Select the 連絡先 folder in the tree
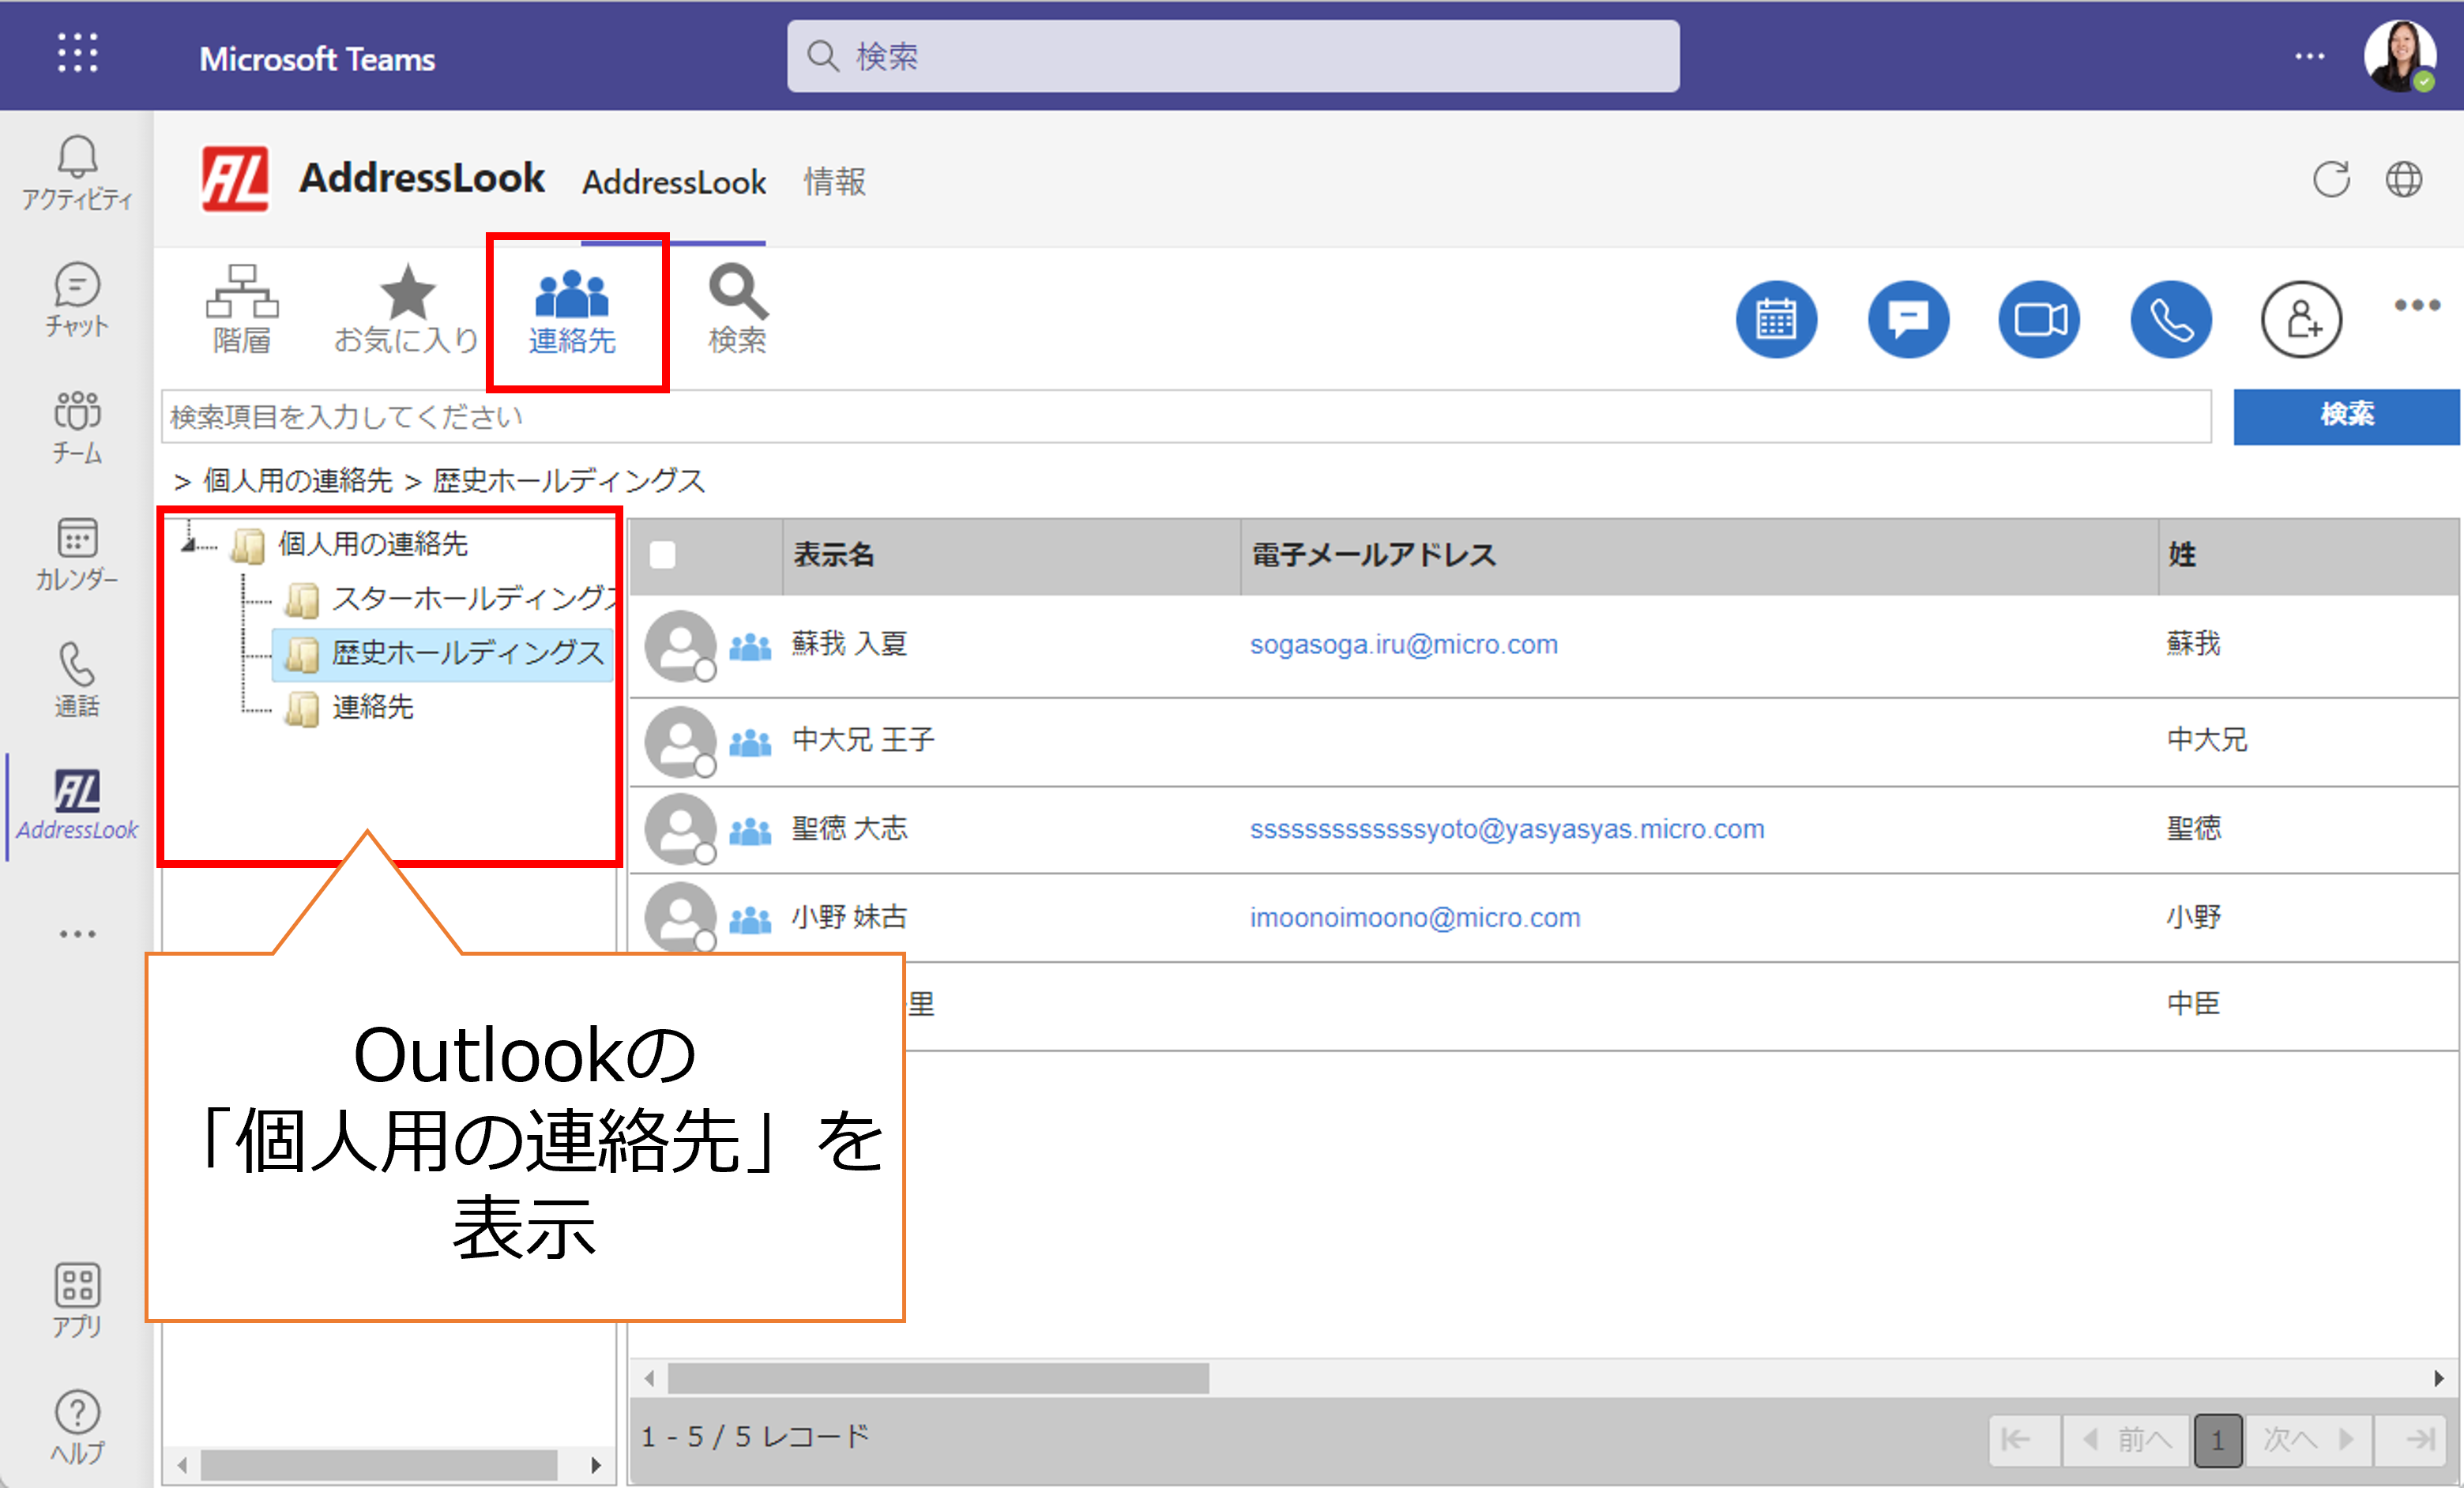Screen dimensions: 2464x1488 [x=371, y=707]
